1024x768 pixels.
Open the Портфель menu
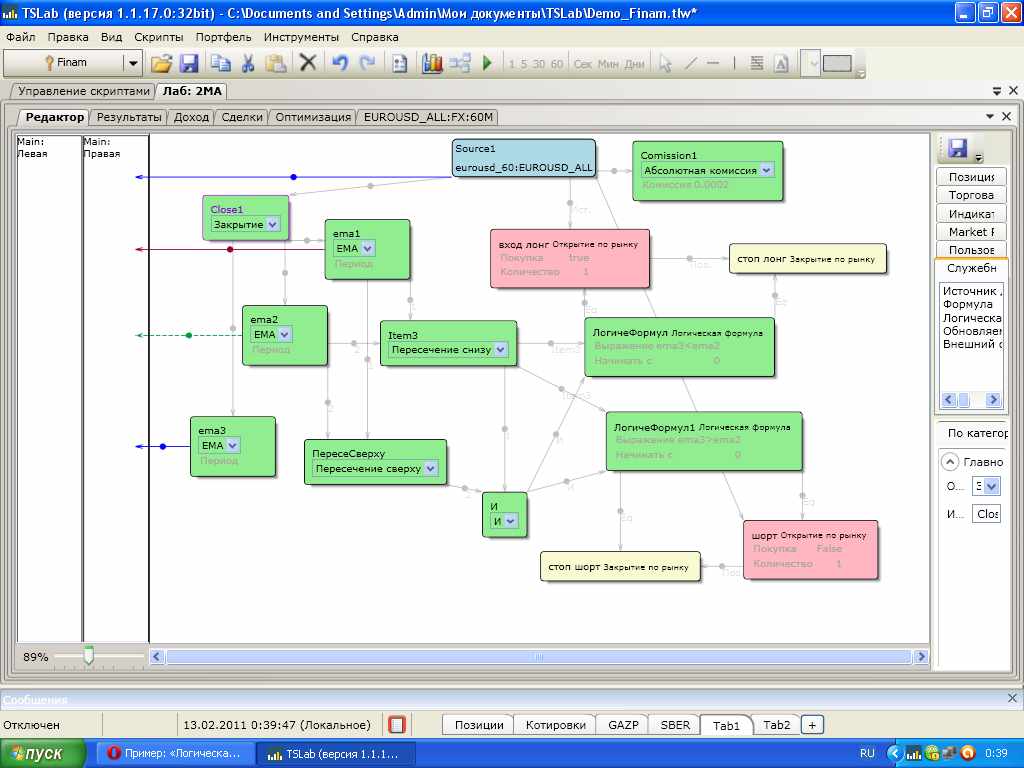223,37
